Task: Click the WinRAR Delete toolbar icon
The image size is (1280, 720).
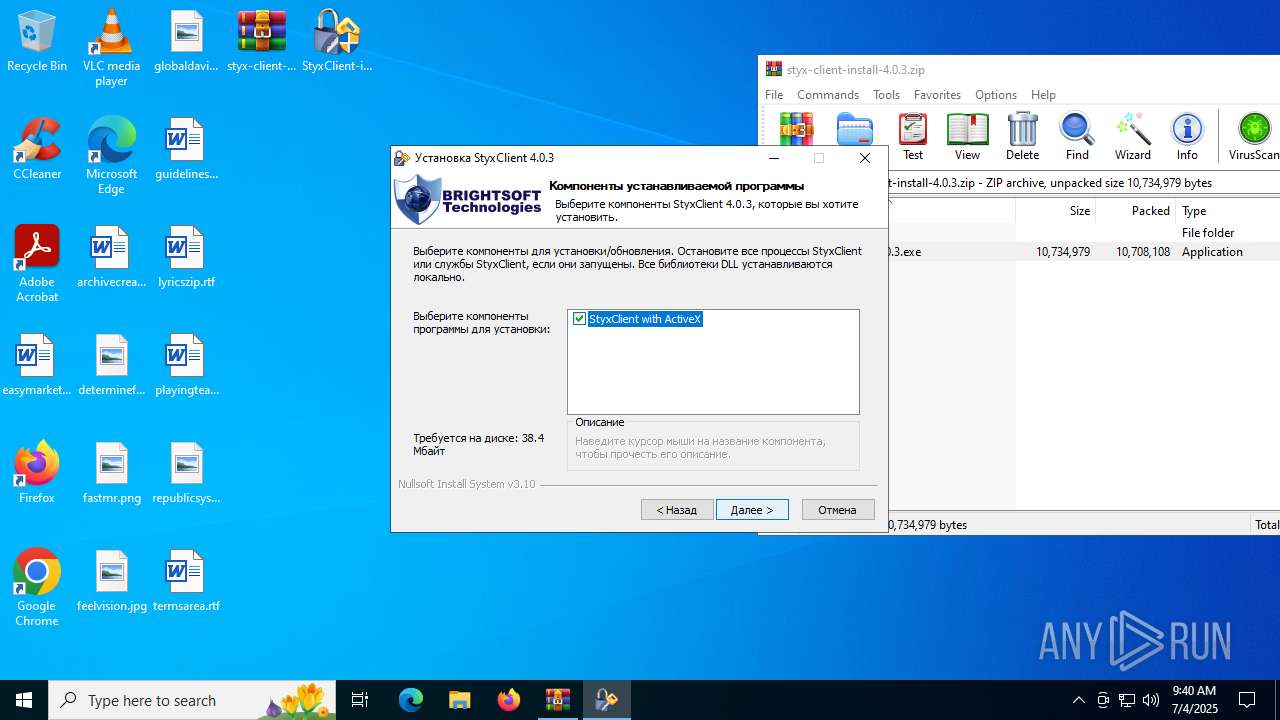Action: pos(1022,137)
